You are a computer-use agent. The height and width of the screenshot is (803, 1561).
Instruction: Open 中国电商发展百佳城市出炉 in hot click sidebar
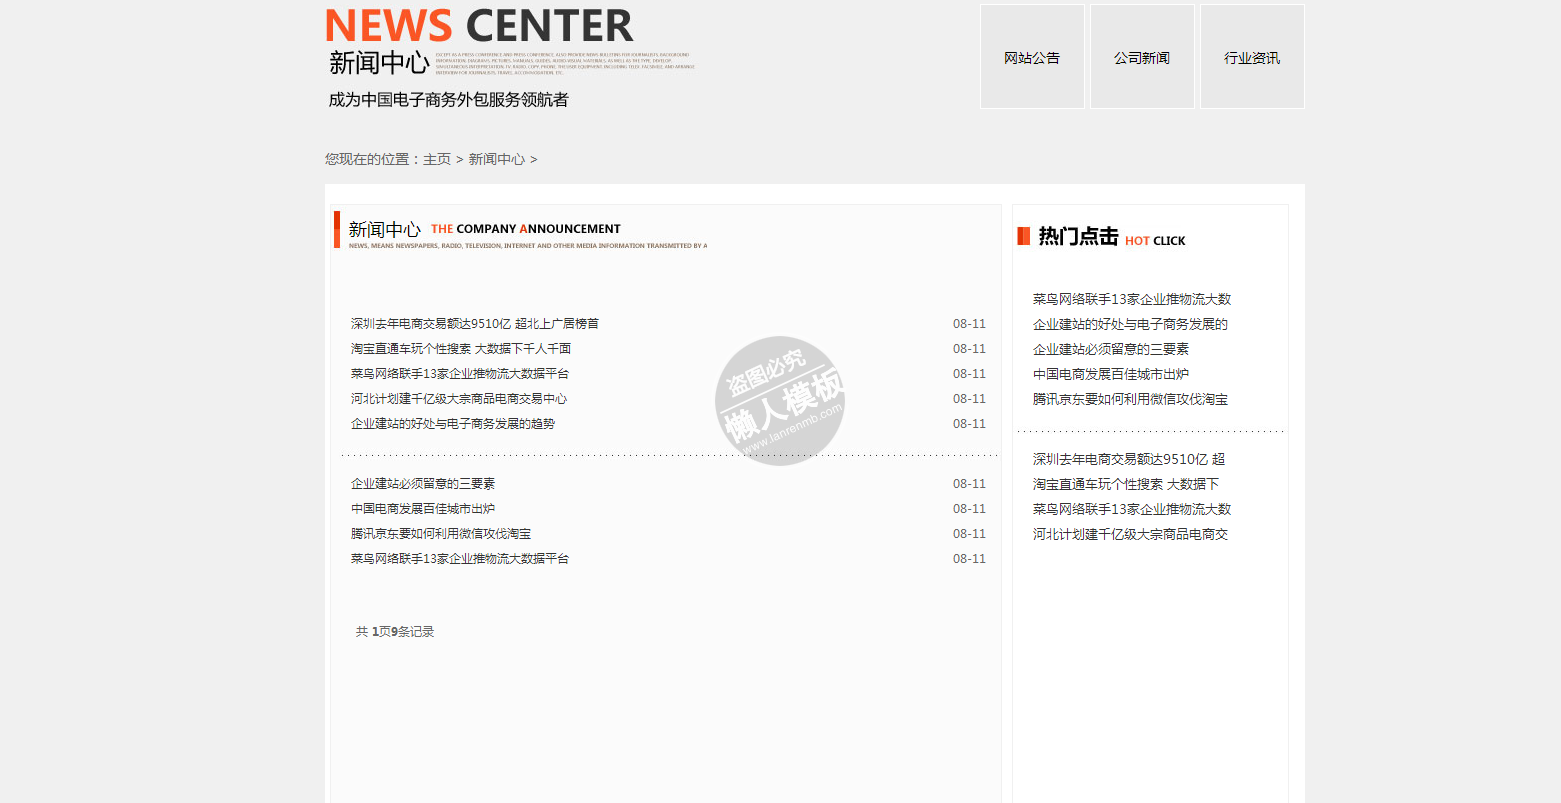[1110, 374]
